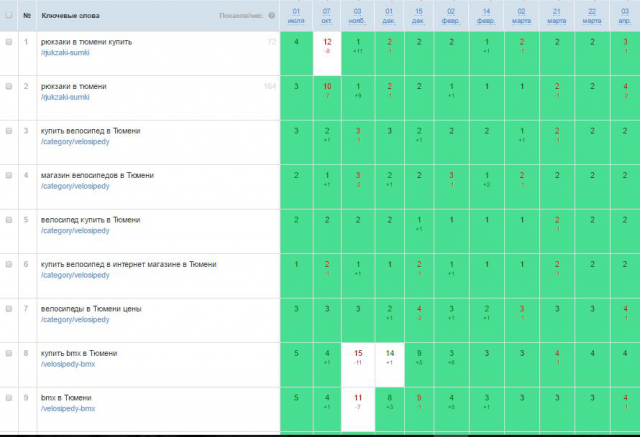Click the help icon beside Показов/мес.
The height and width of the screenshot is (437, 640).
(x=271, y=16)
